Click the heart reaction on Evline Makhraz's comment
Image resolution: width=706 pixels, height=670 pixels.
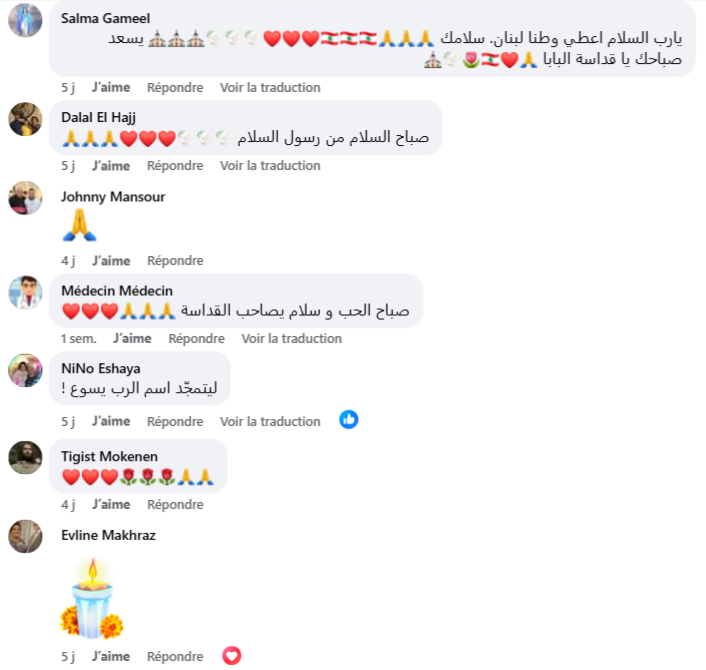point(231,656)
